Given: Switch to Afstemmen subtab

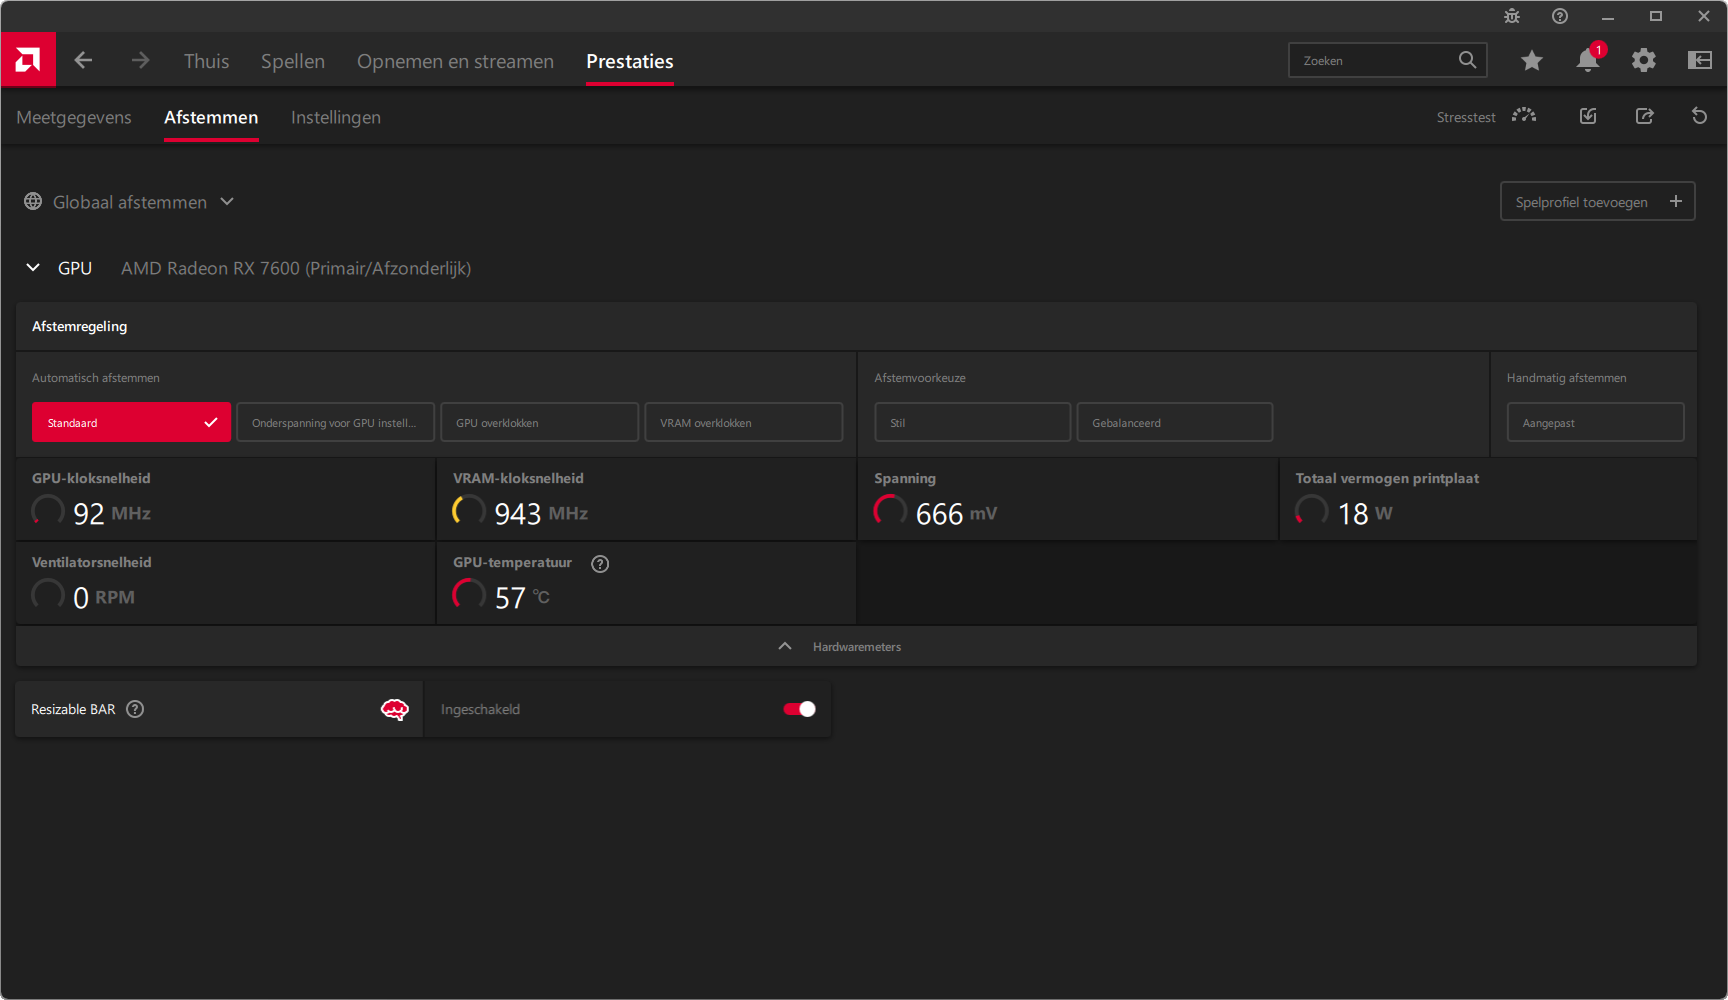Looking at the screenshot, I should click(211, 117).
